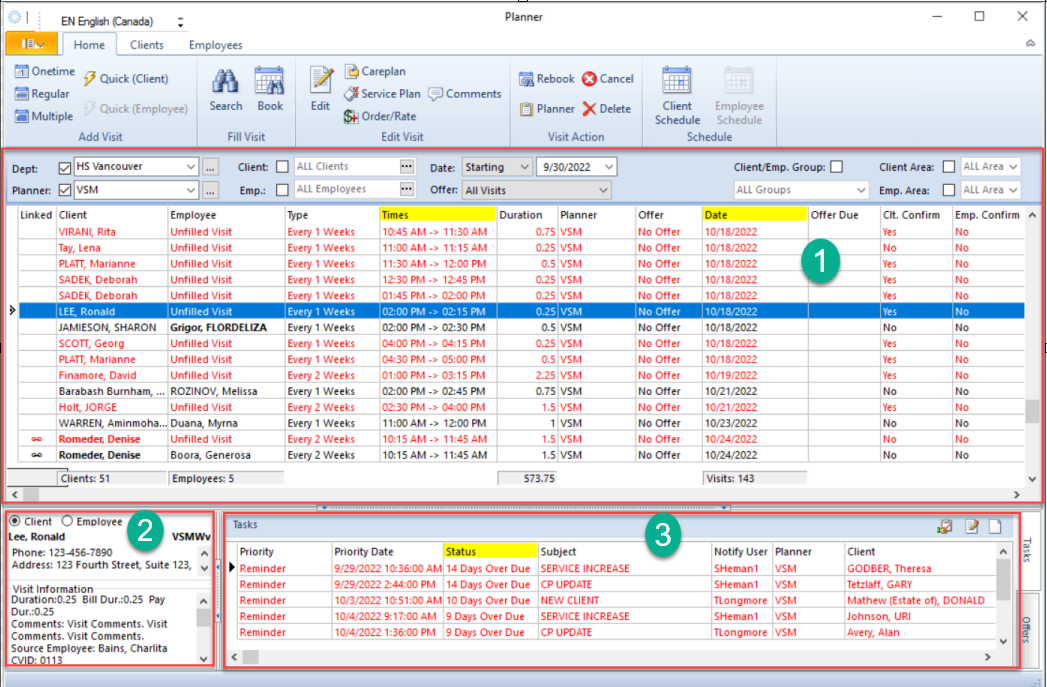Expand the Offer dropdown showing All Visits
Viewport: 1047px width, 687px height.
click(606, 189)
